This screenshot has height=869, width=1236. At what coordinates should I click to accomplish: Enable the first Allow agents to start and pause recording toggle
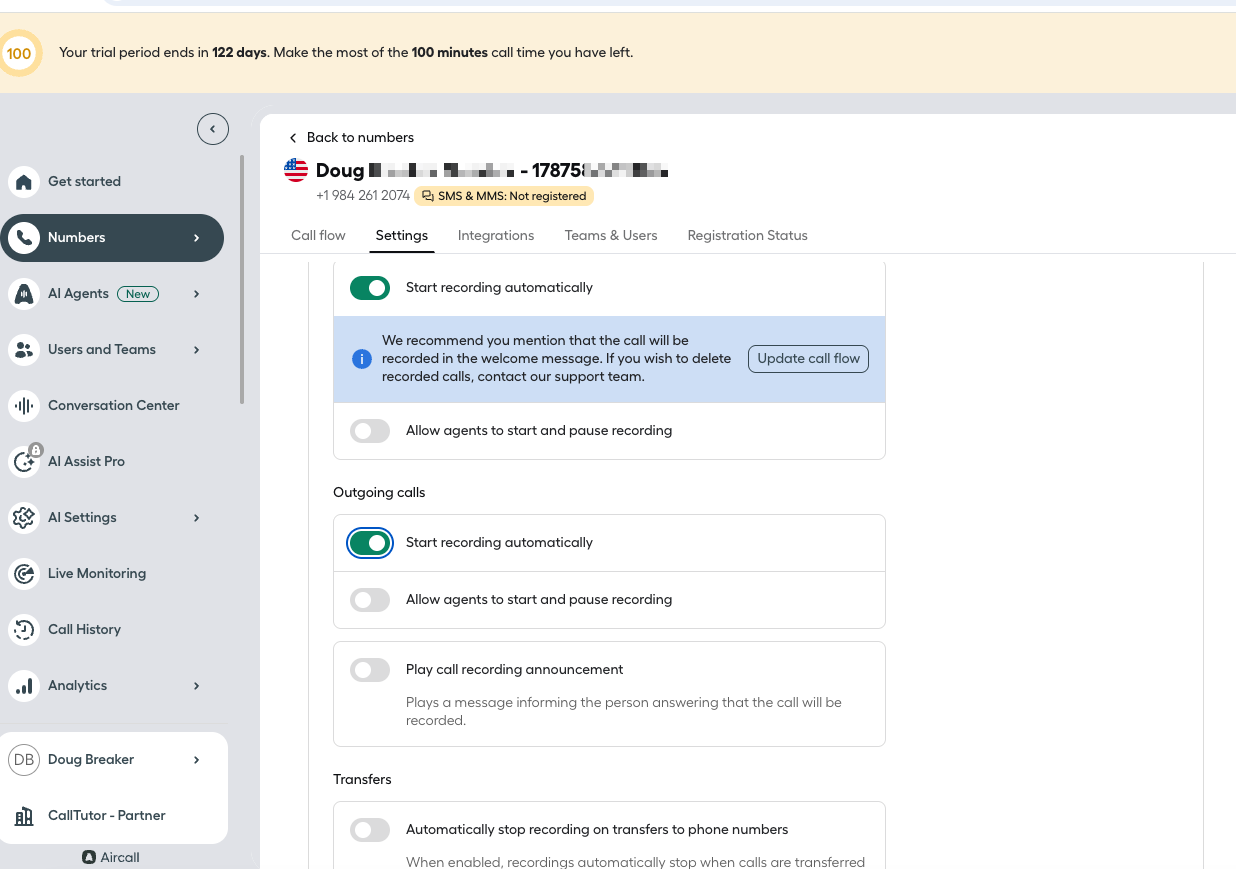(370, 431)
